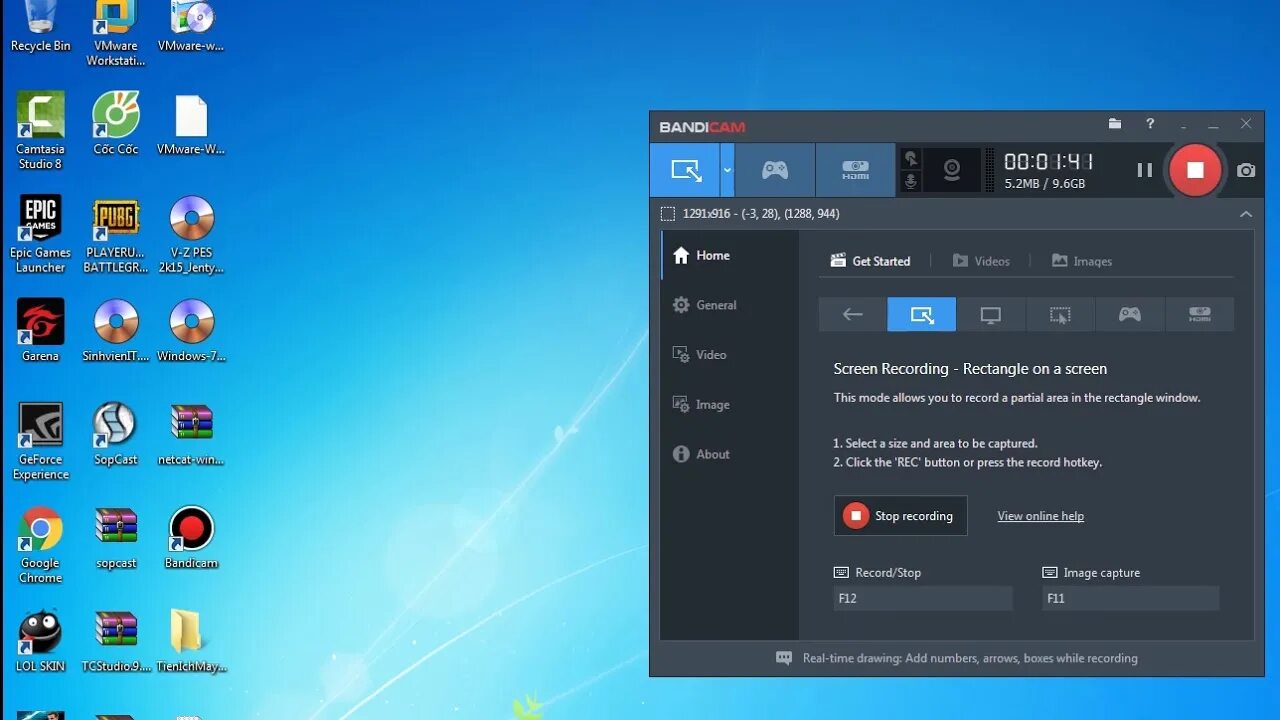The width and height of the screenshot is (1280, 720).
Task: Select V-Z PES 2k15 disc image icon
Action: (x=191, y=234)
